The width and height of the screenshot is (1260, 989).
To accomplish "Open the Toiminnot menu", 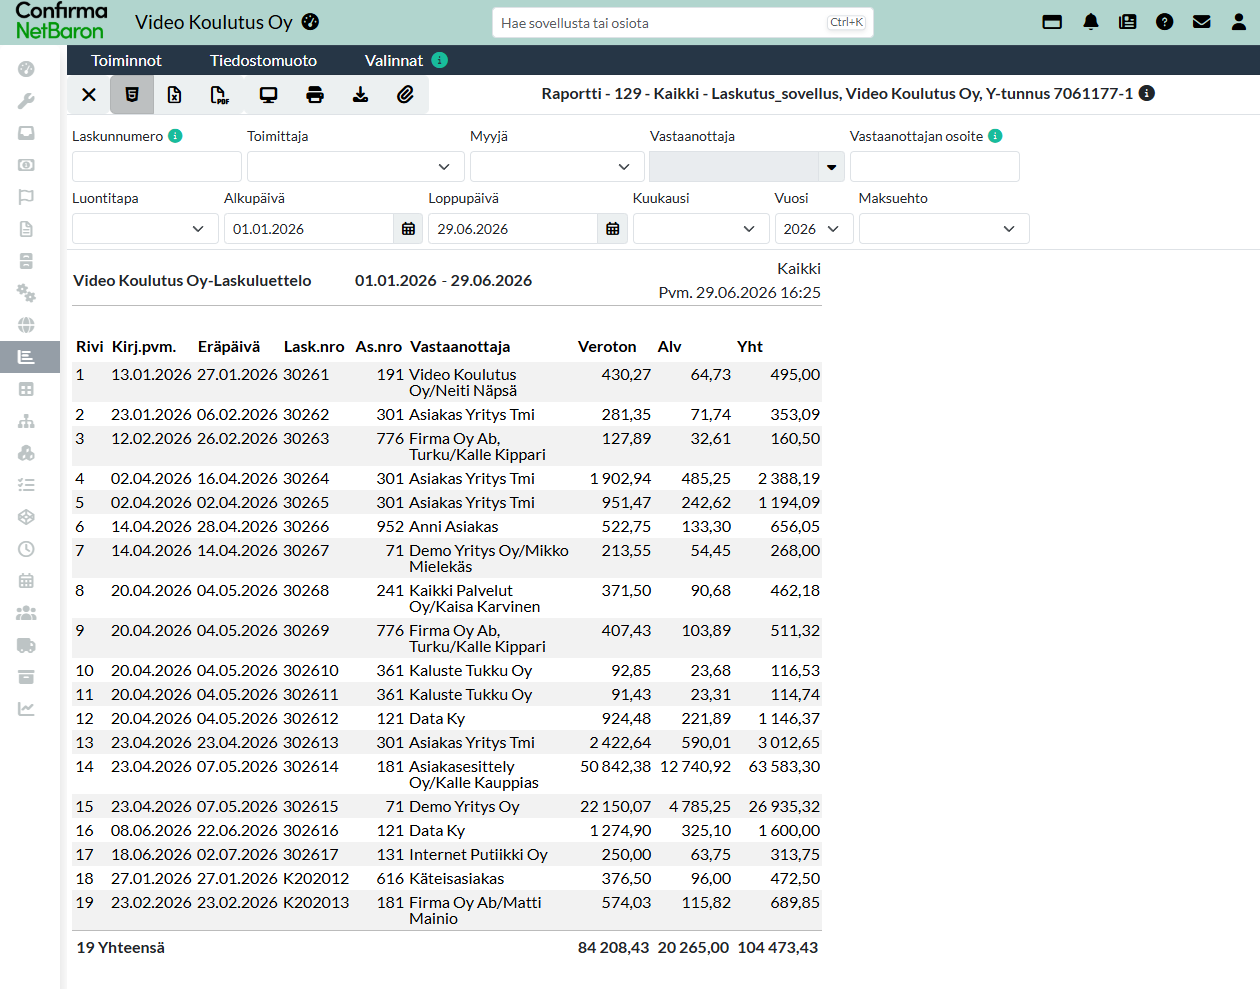I will [126, 60].
